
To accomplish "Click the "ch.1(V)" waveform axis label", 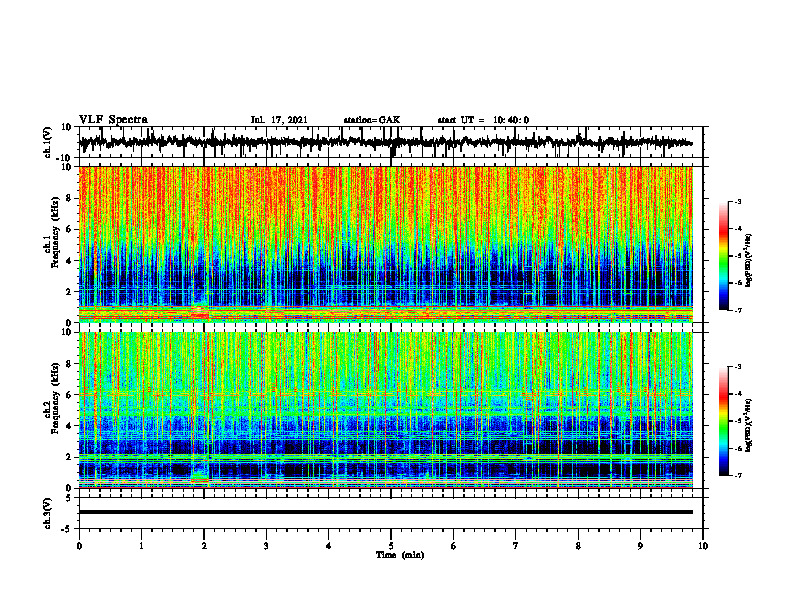I will (48, 142).
